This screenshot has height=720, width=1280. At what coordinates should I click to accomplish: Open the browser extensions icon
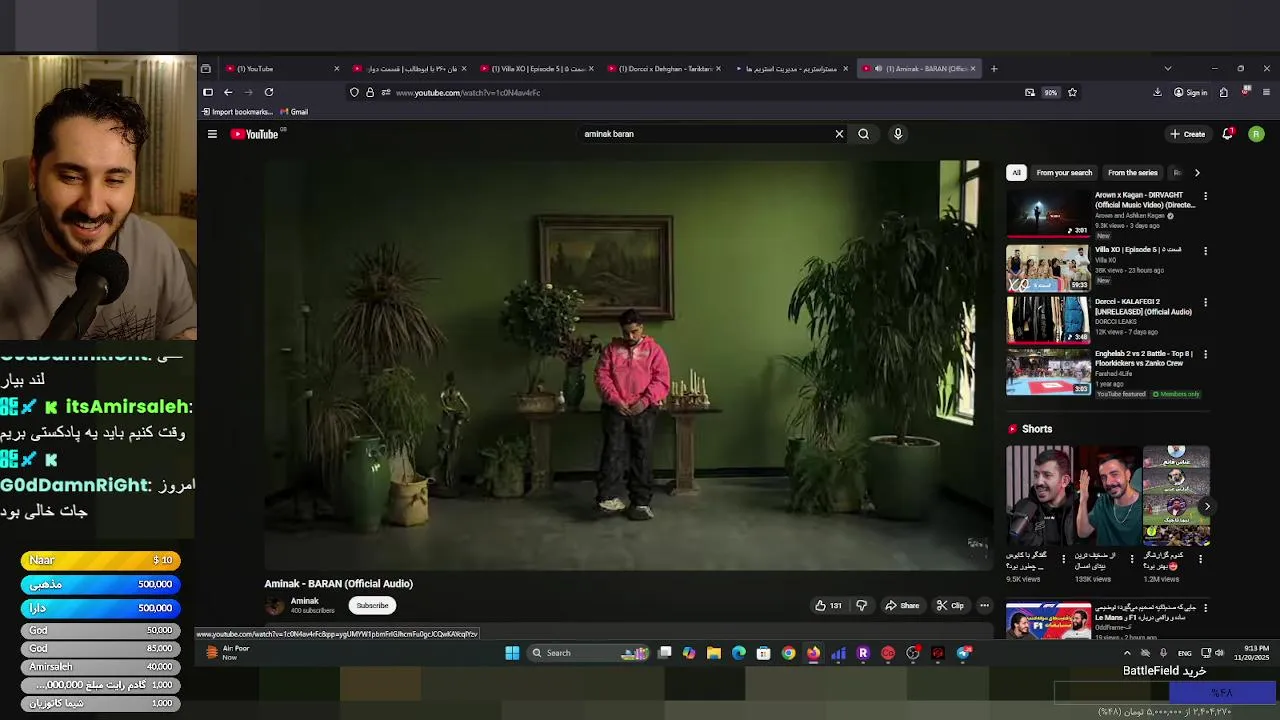pyautogui.click(x=1223, y=92)
